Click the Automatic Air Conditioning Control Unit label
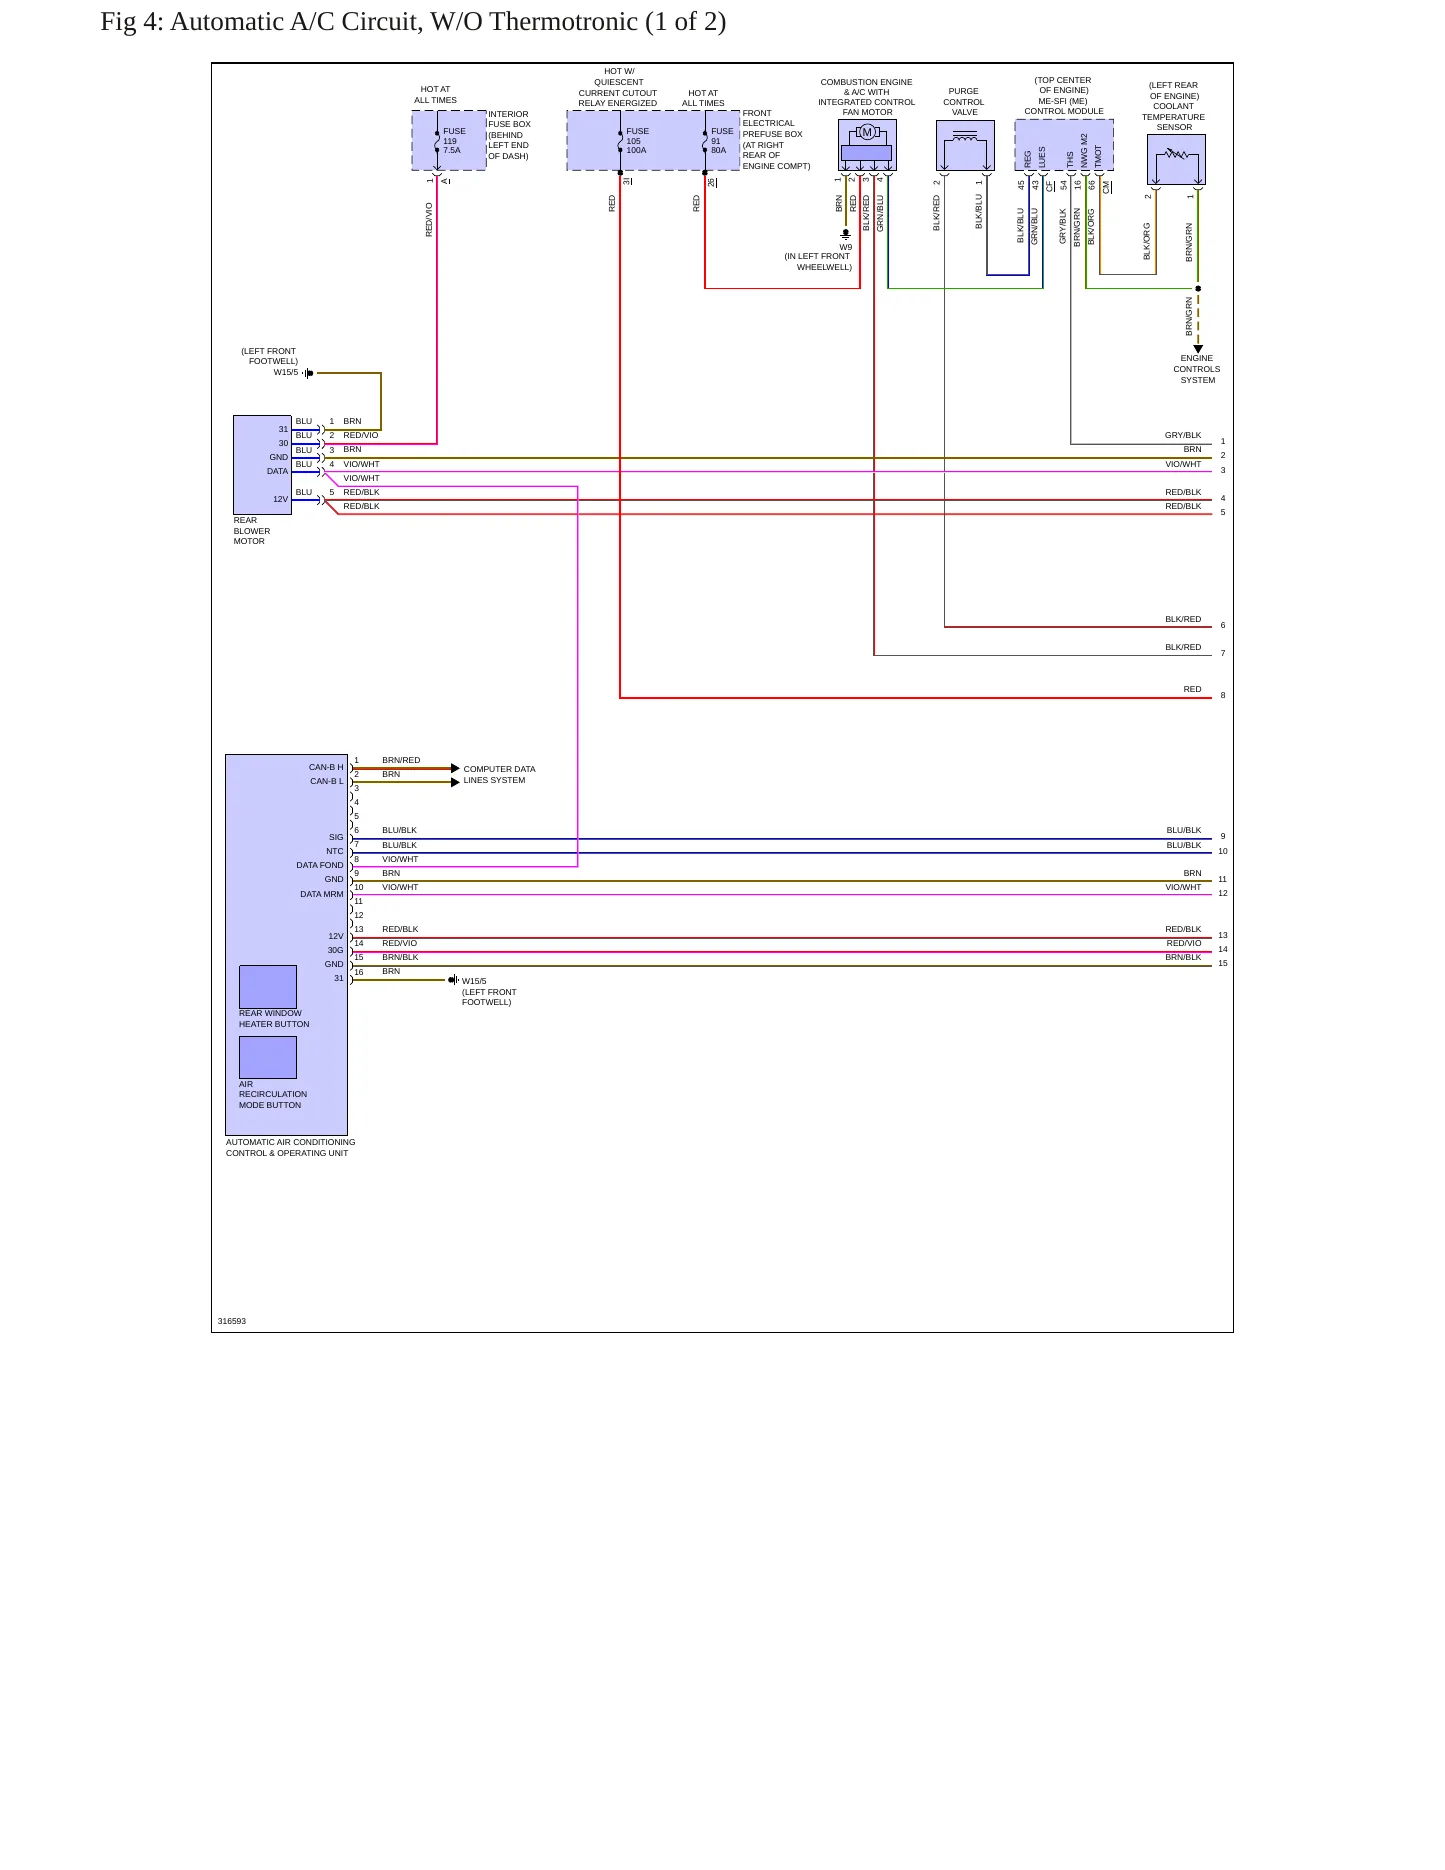 click(290, 1148)
